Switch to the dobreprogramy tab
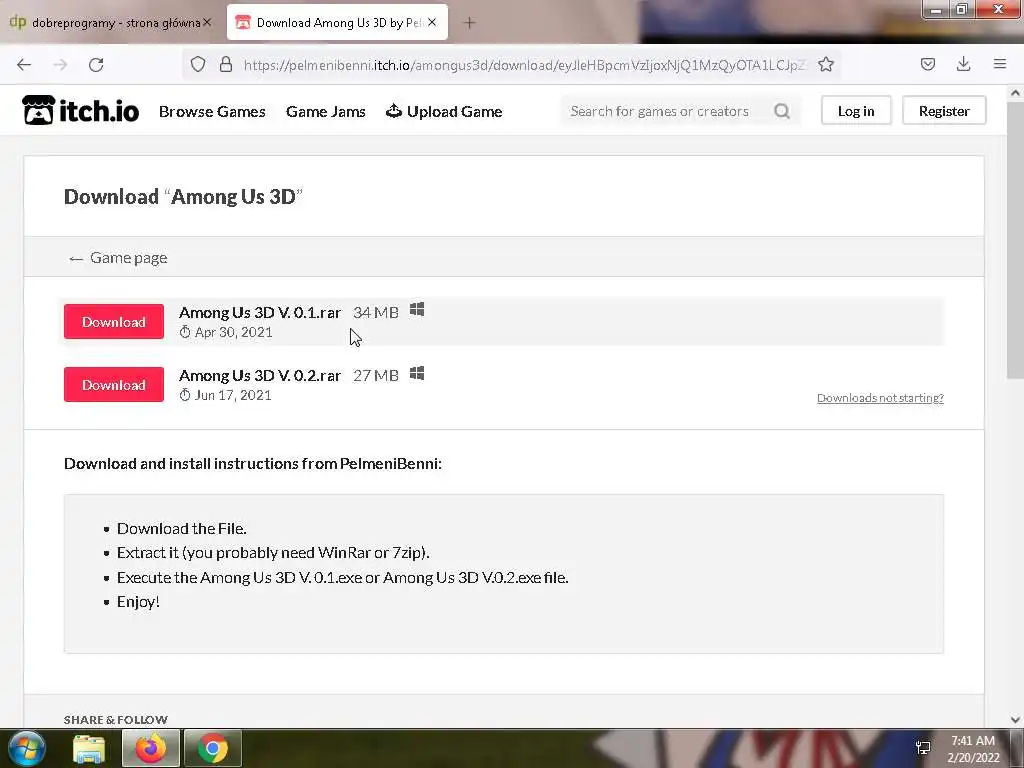This screenshot has width=1024, height=768. (x=110, y=22)
